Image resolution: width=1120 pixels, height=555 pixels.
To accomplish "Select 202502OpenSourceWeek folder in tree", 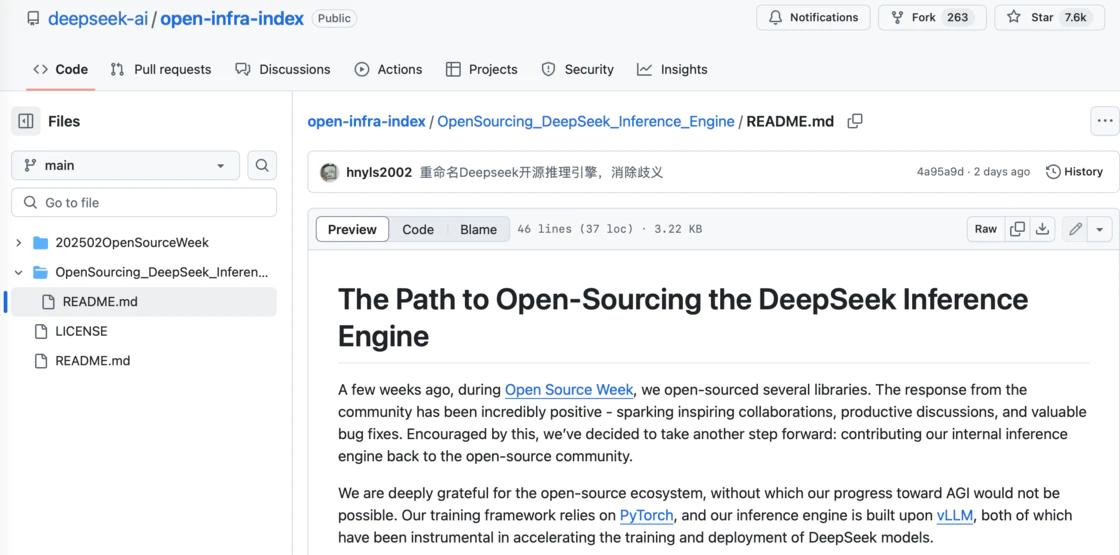I will click(132, 243).
